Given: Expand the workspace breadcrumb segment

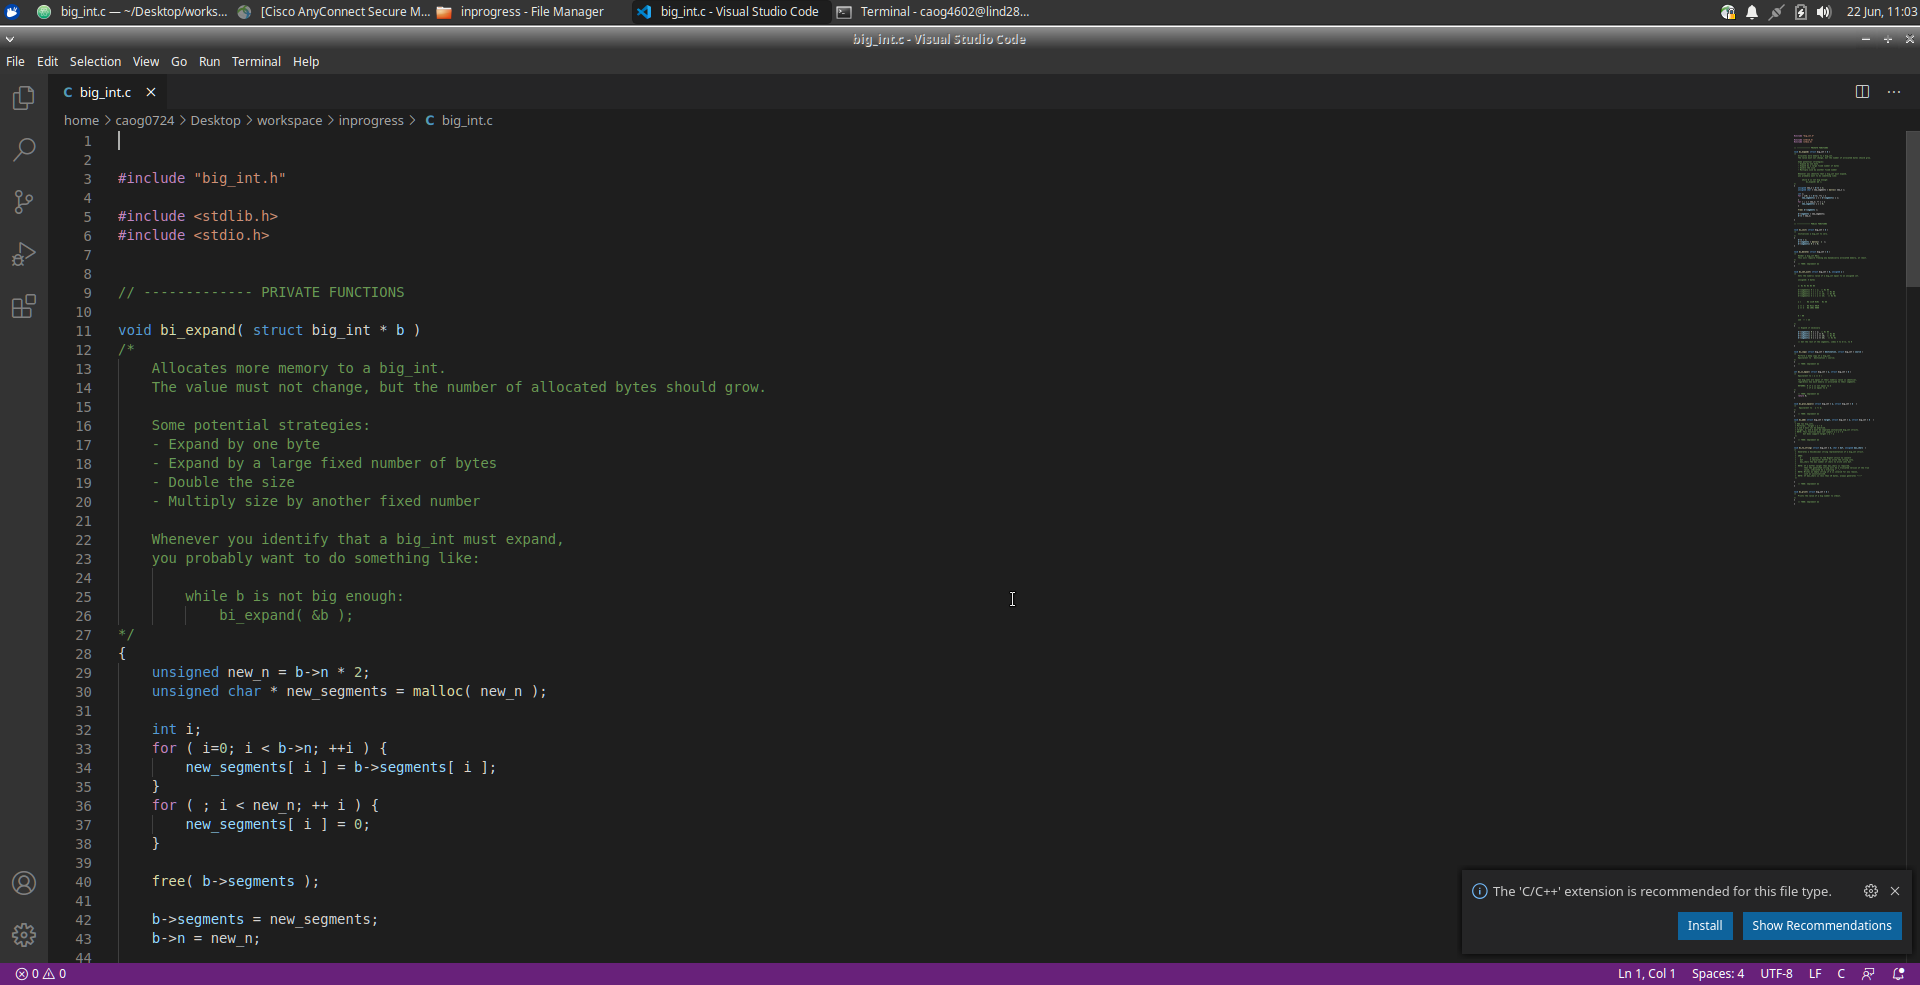Looking at the screenshot, I should 289,120.
